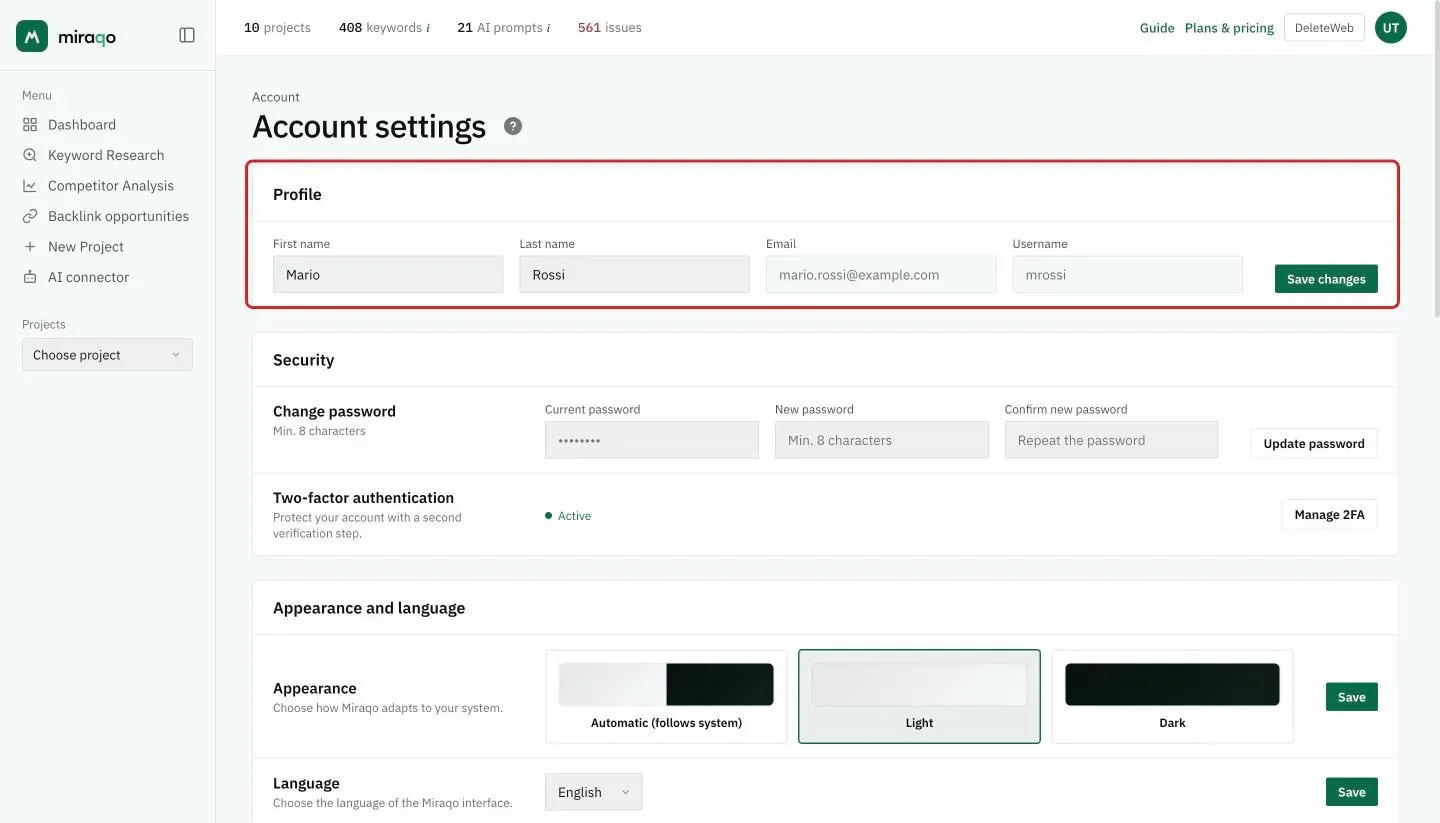Click the Save changes button in Profile
The width and height of the screenshot is (1440, 823).
1326,279
